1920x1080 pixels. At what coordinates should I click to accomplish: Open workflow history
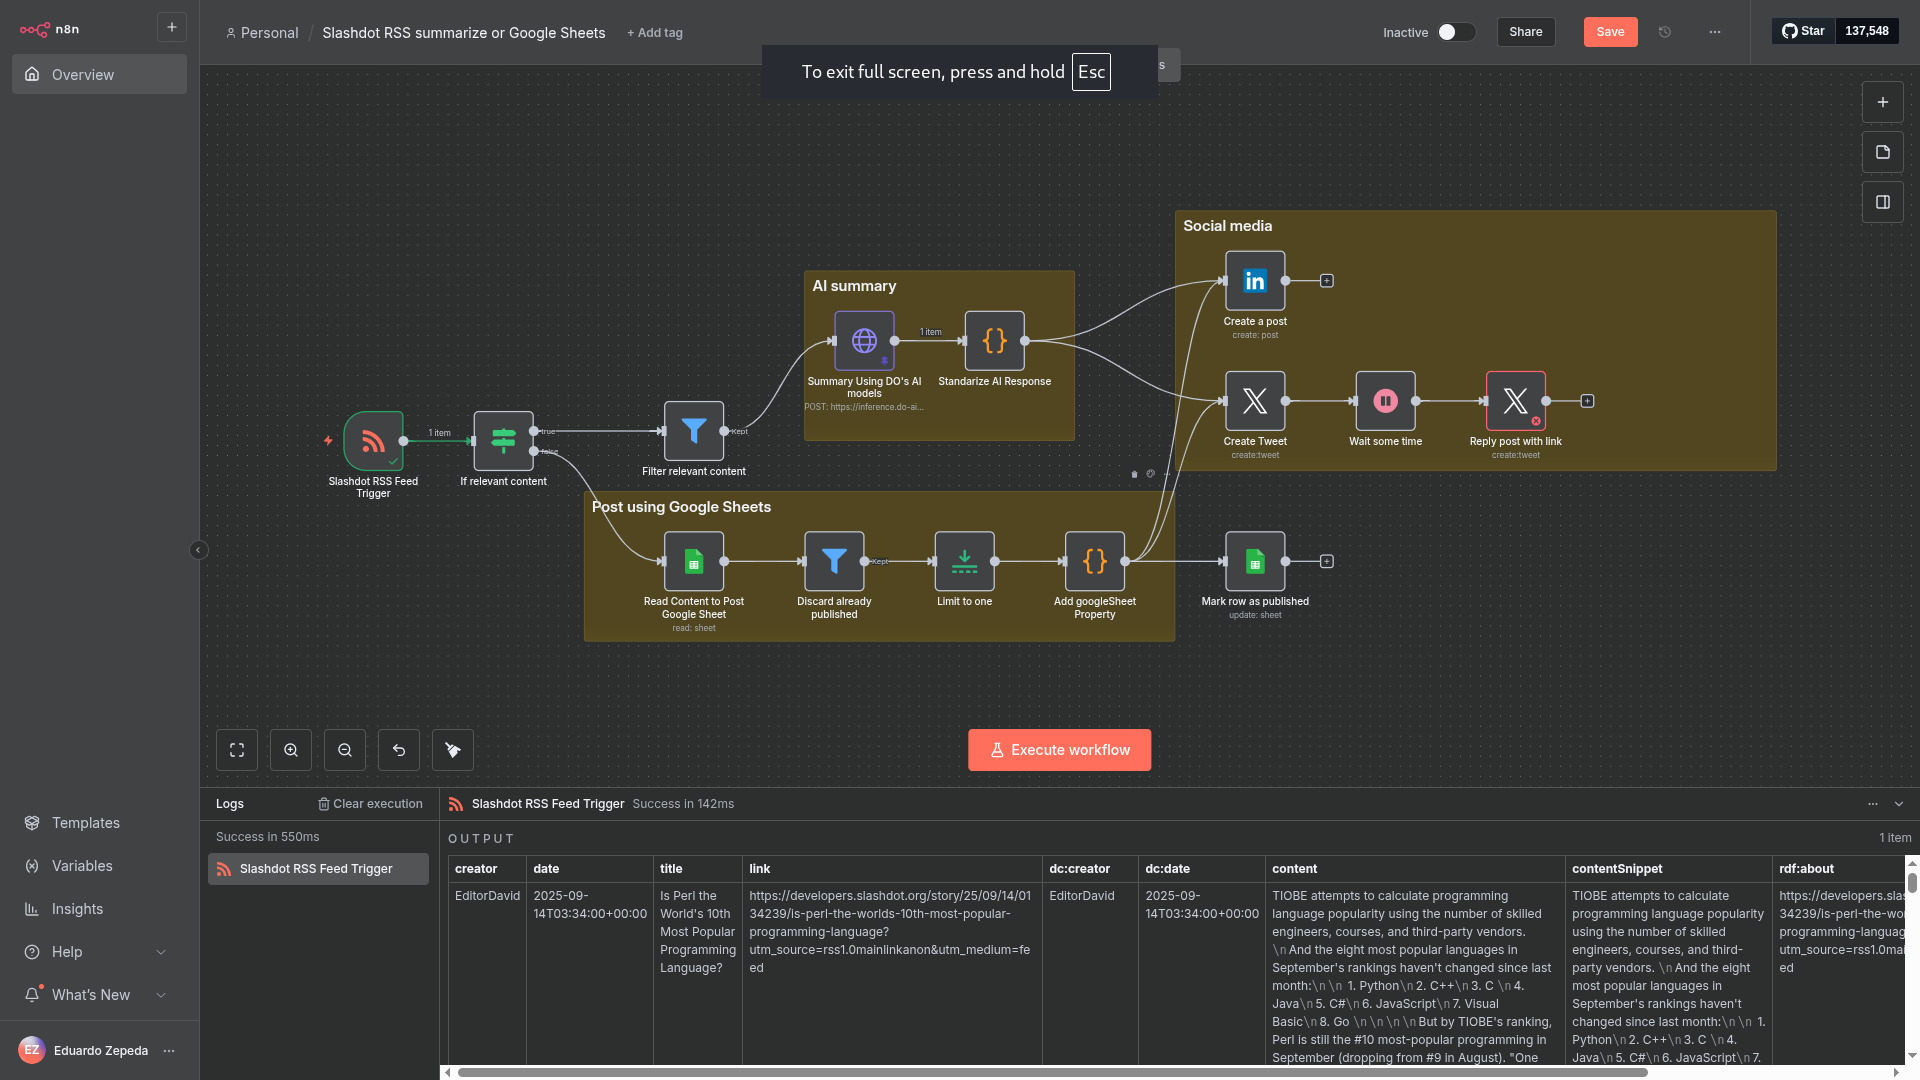[x=1665, y=32]
